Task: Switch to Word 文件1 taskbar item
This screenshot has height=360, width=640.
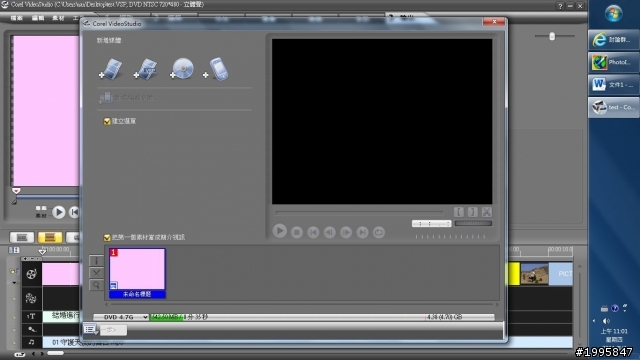Action: pos(613,84)
